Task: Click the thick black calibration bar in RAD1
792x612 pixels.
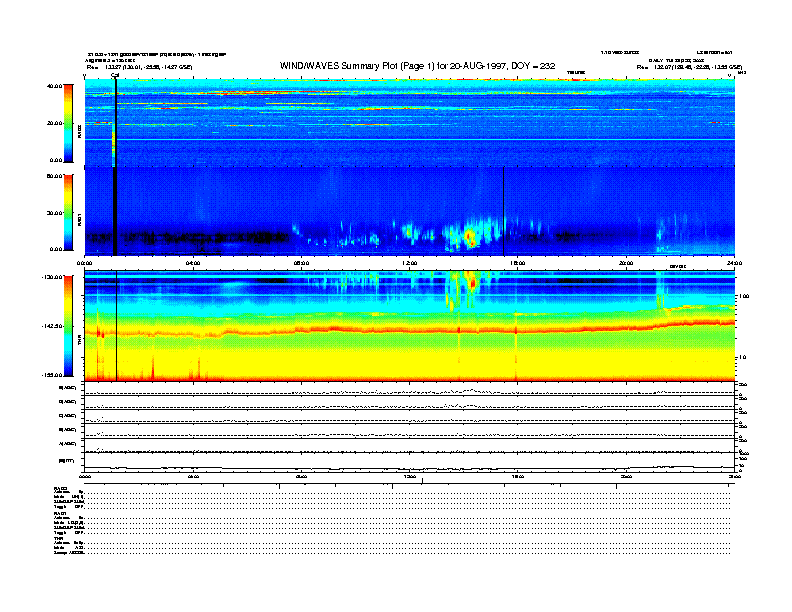Action: 115,211
